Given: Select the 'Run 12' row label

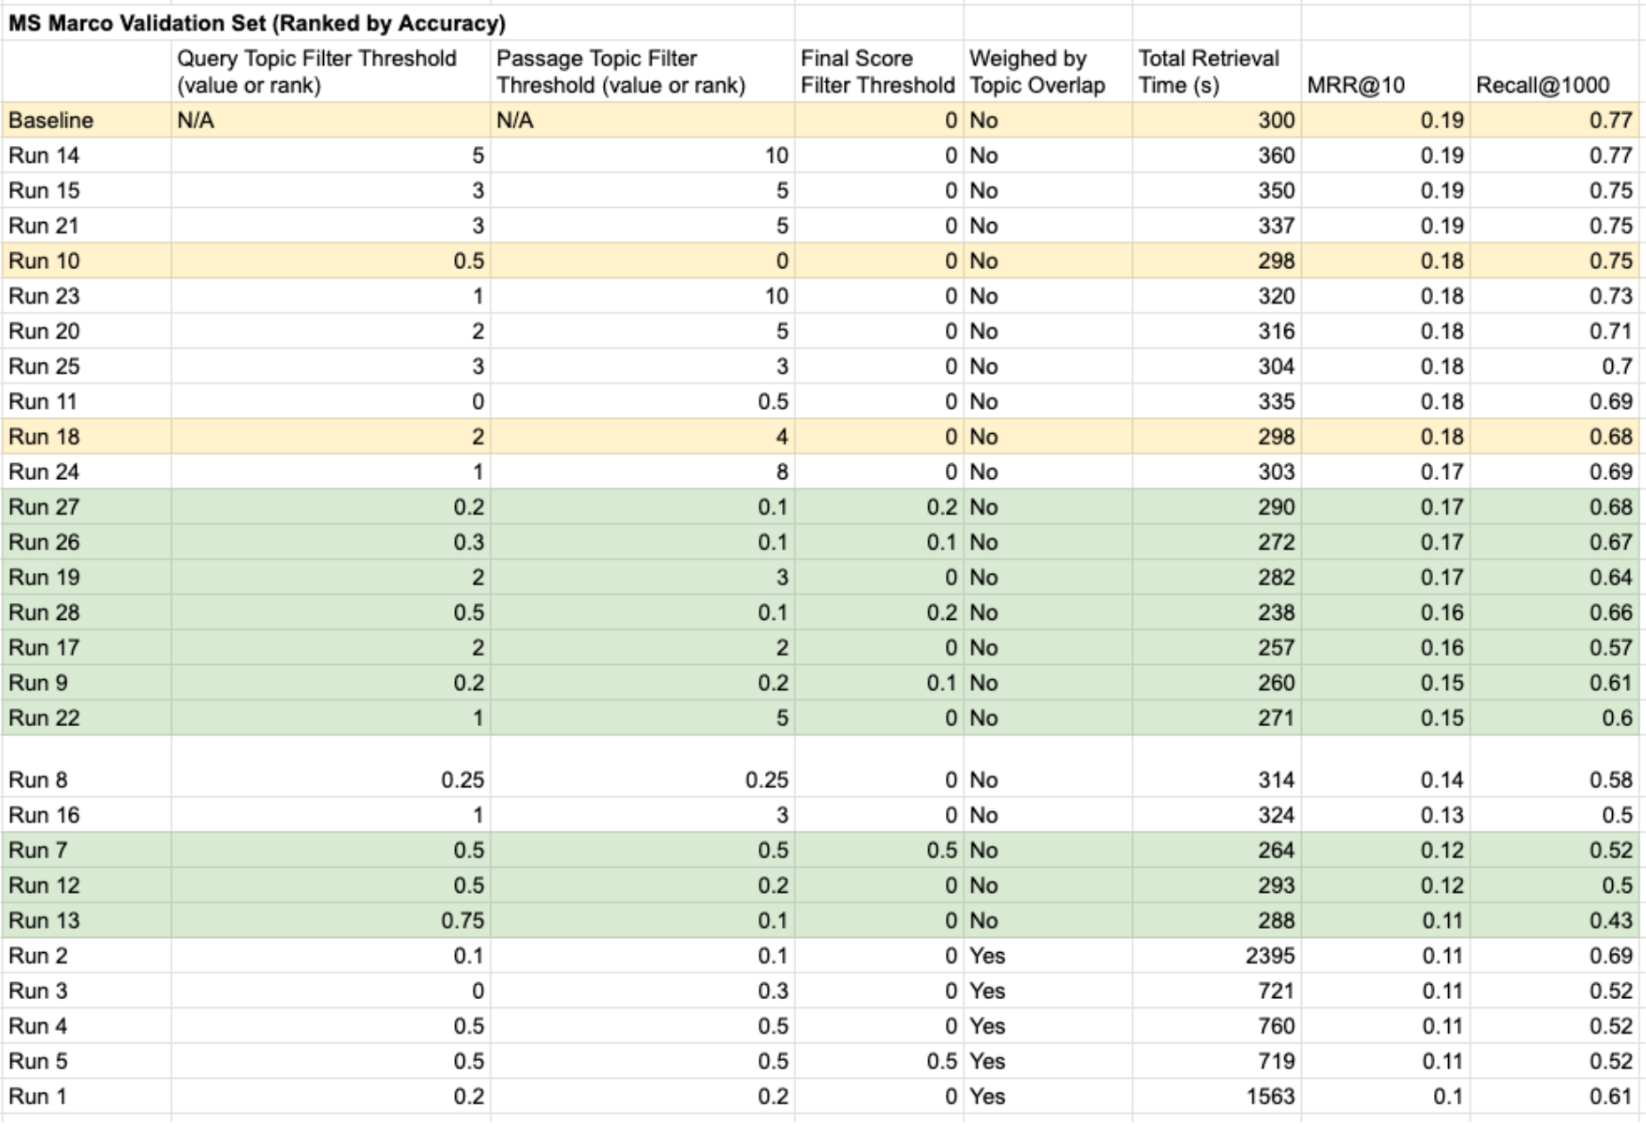Looking at the screenshot, I should pos(44,885).
